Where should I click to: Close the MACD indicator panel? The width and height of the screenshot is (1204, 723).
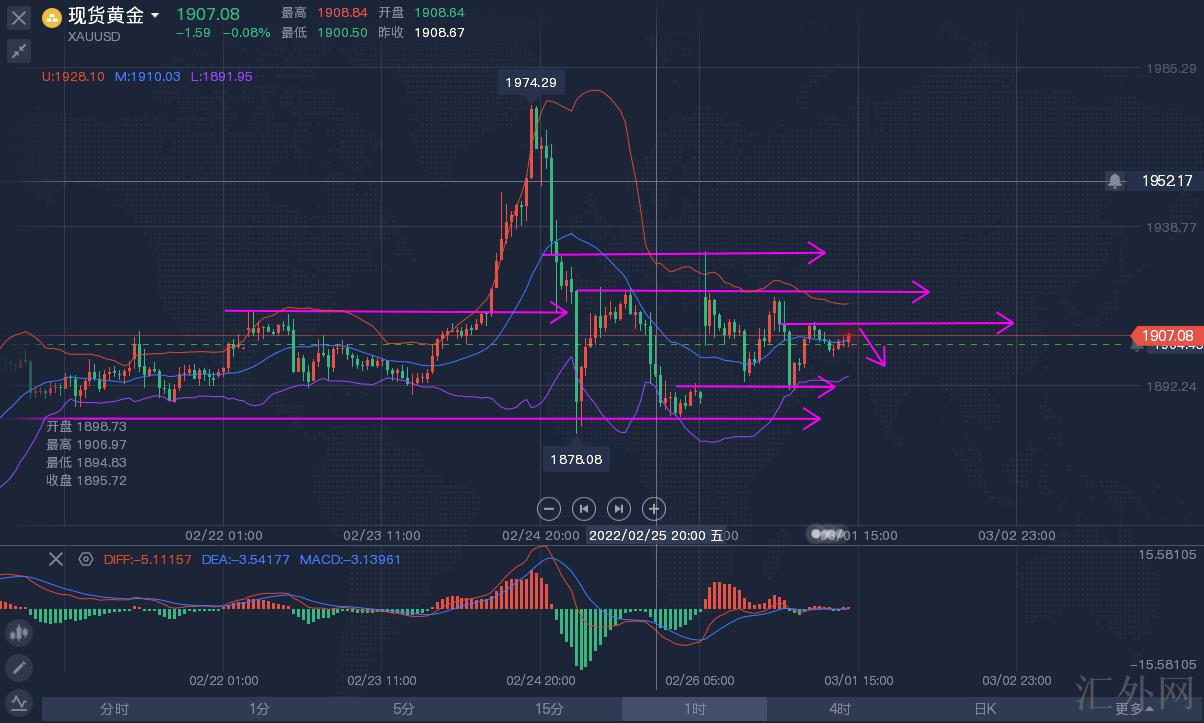pyautogui.click(x=56, y=559)
